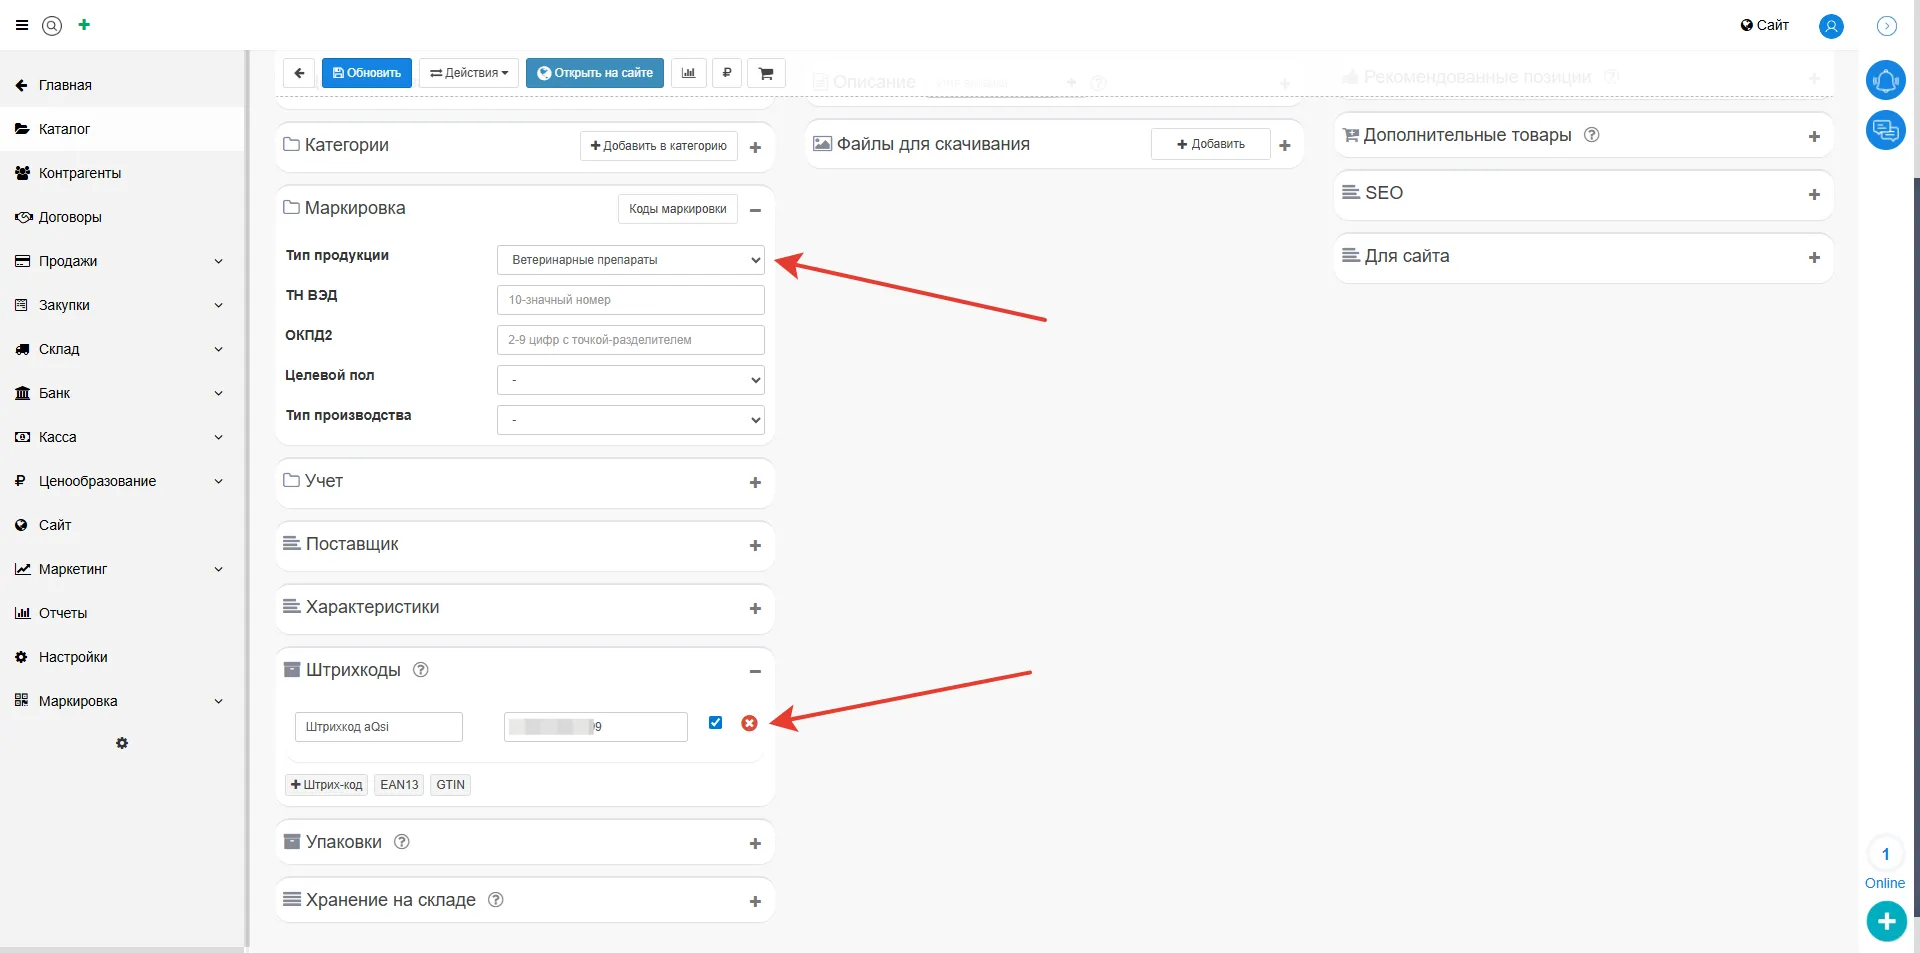This screenshot has width=1920, height=953.
Task: Click the Коды маркировки button
Action: point(677,209)
